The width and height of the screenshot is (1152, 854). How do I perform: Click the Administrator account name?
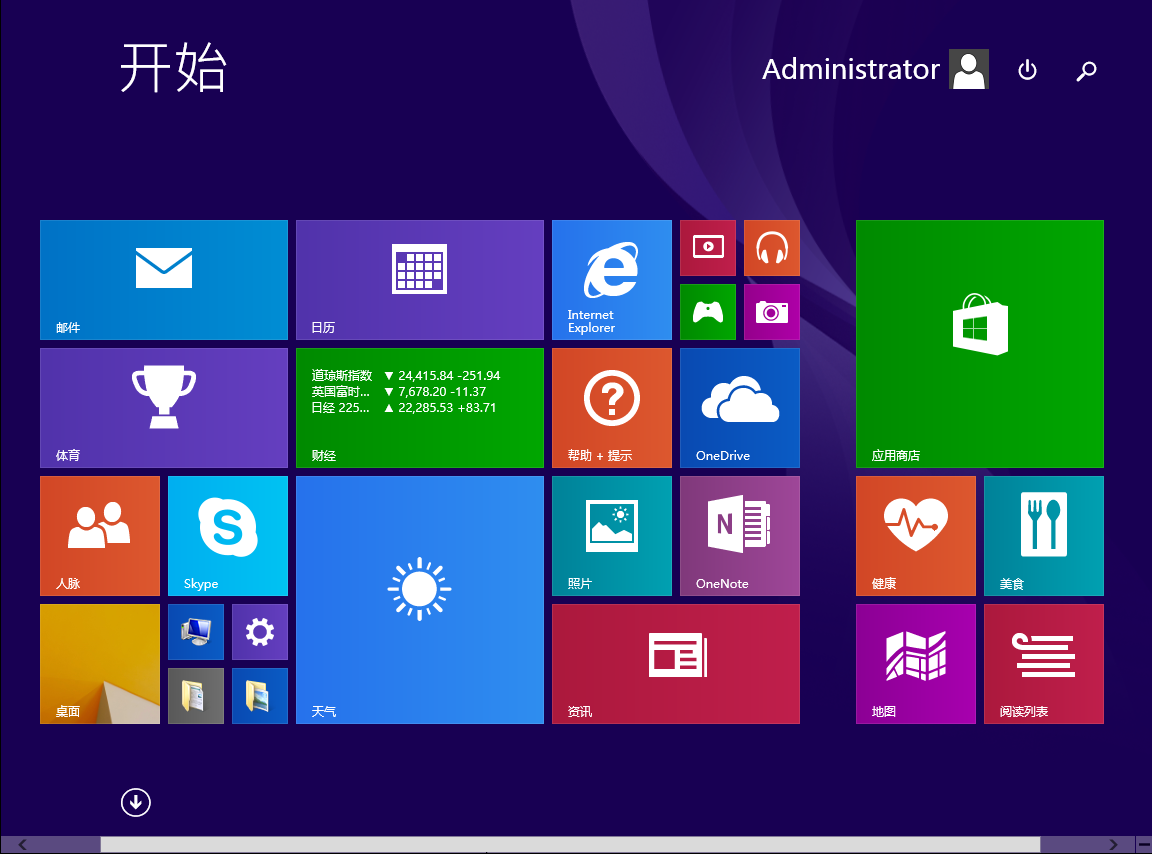point(851,69)
